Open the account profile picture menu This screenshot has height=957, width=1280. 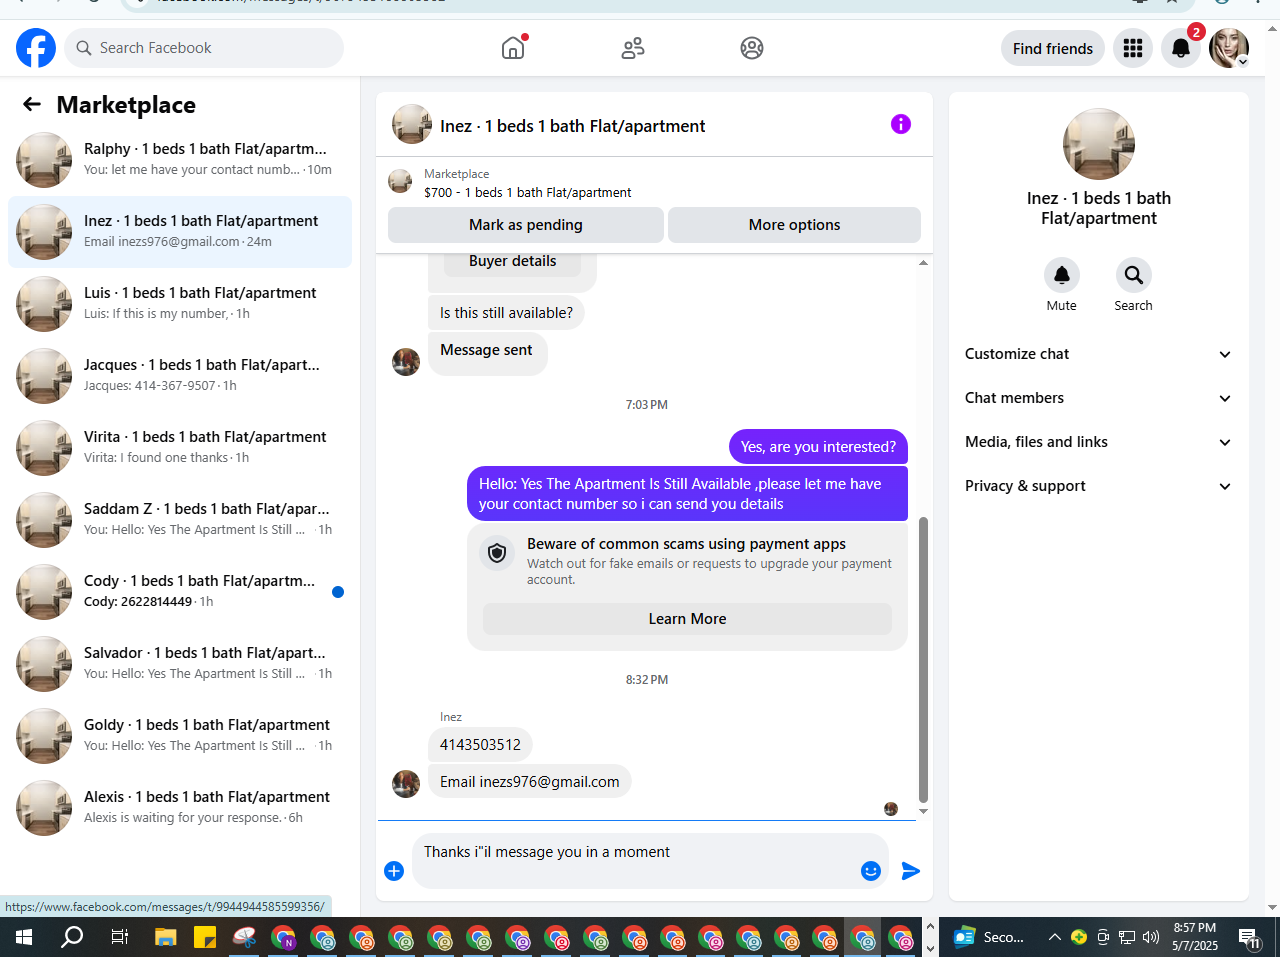pos(1229,48)
